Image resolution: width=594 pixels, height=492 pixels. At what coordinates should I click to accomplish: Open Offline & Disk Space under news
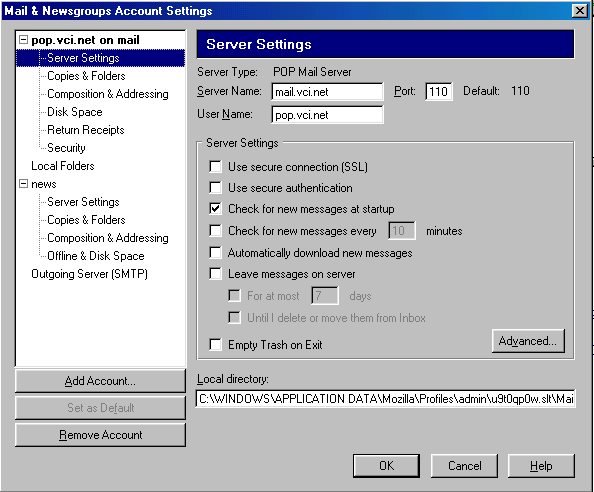(x=96, y=256)
